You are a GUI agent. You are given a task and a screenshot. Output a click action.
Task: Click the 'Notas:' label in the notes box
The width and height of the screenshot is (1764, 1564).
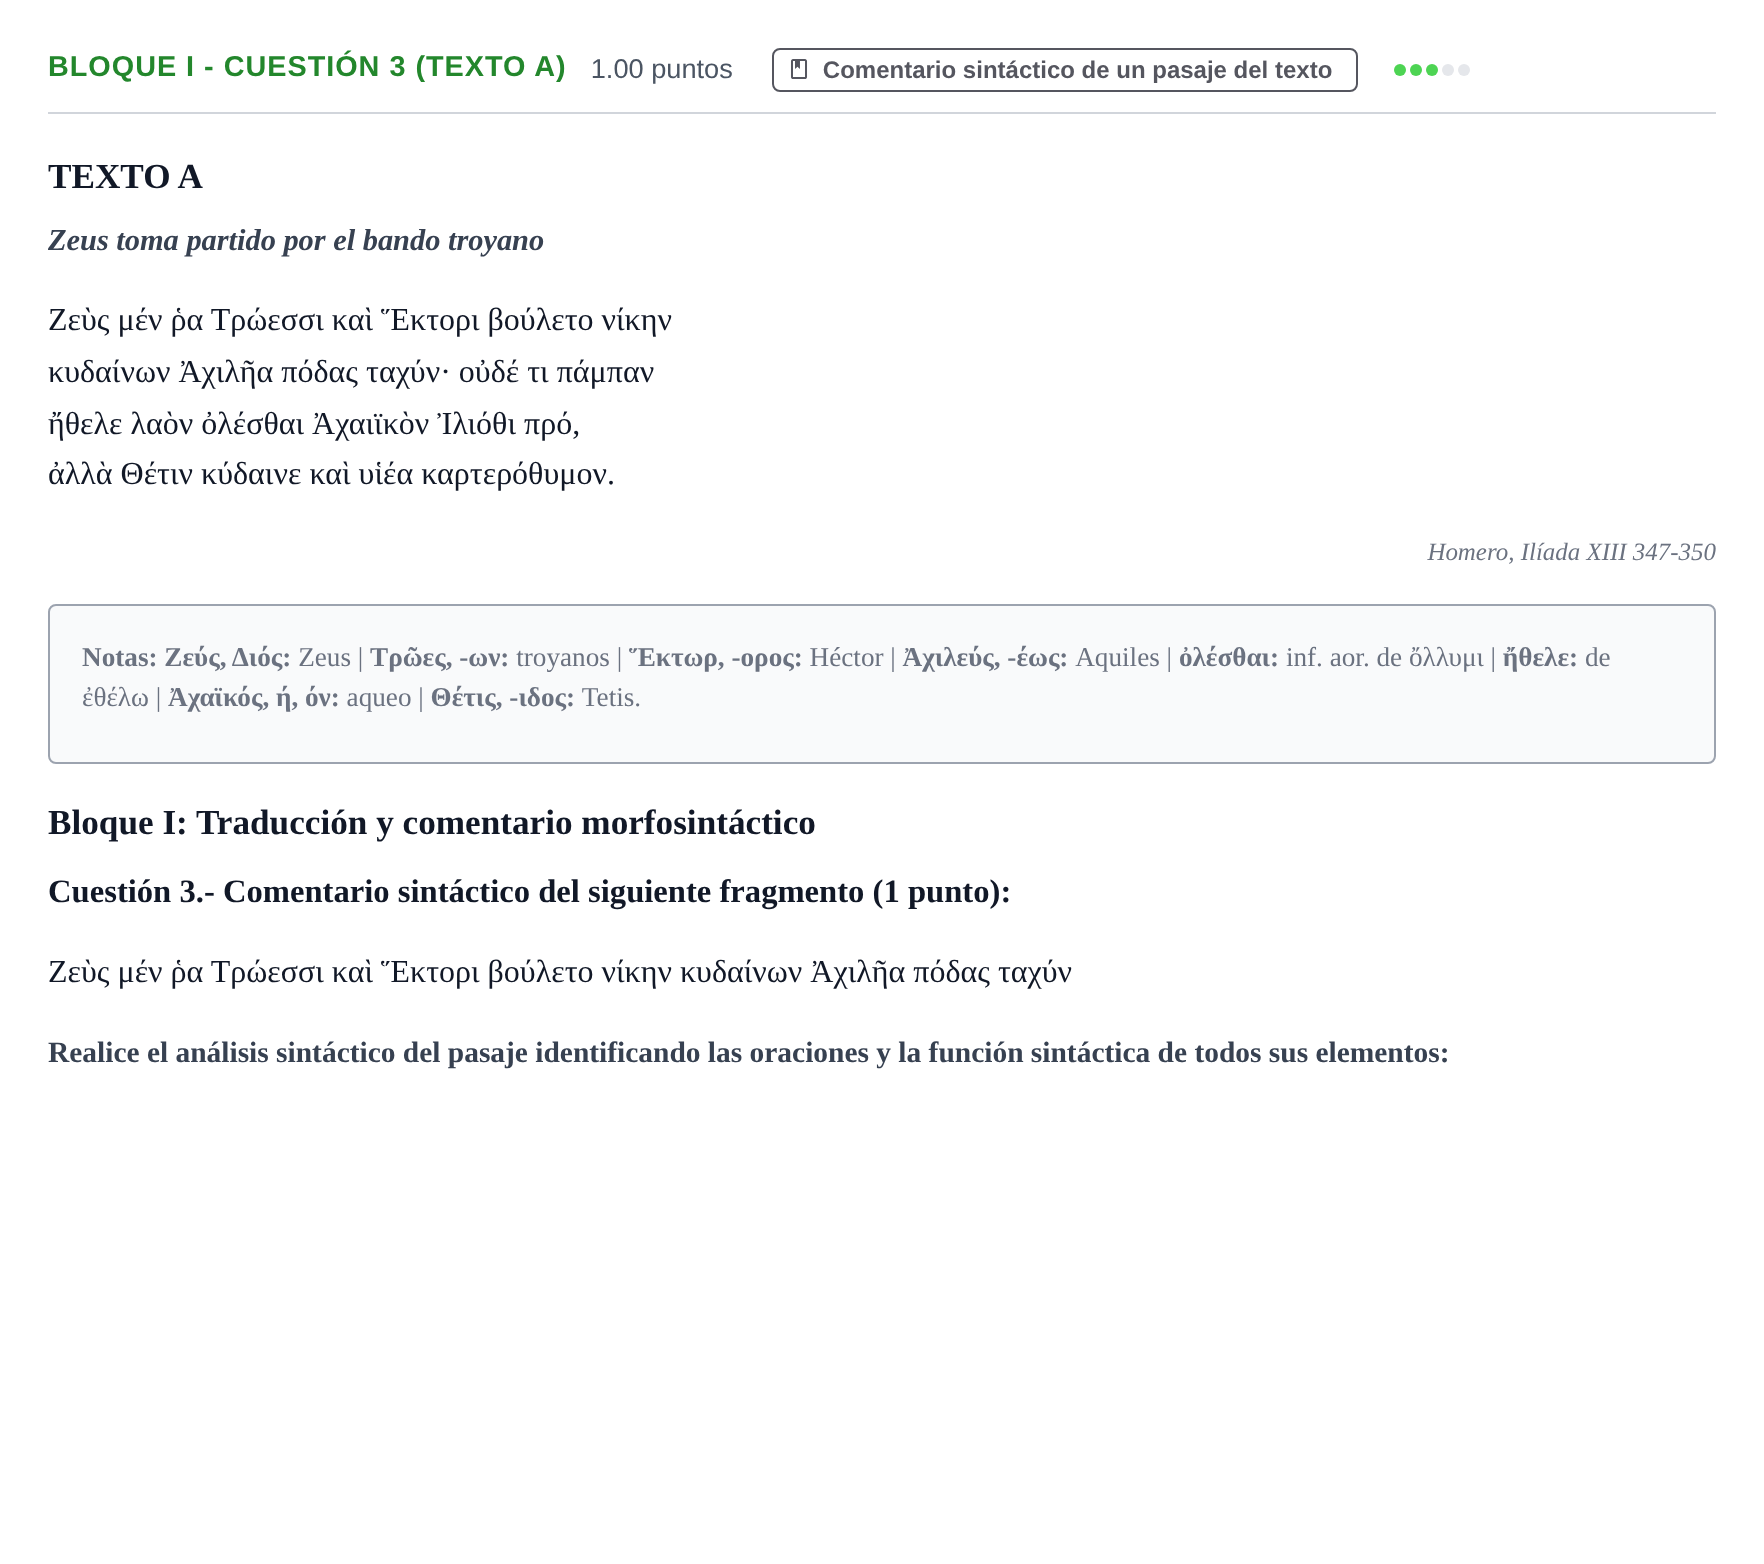point(119,658)
